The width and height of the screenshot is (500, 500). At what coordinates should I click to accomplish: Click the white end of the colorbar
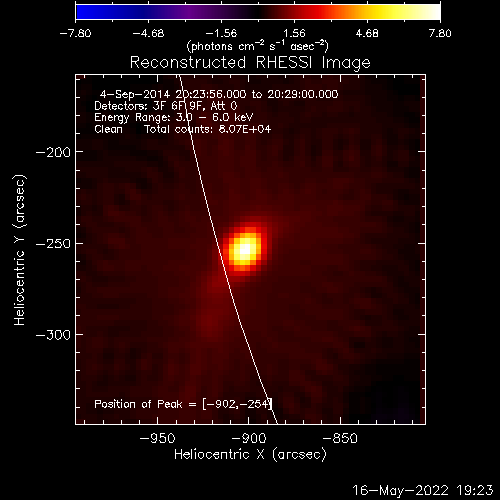[x=432, y=12]
